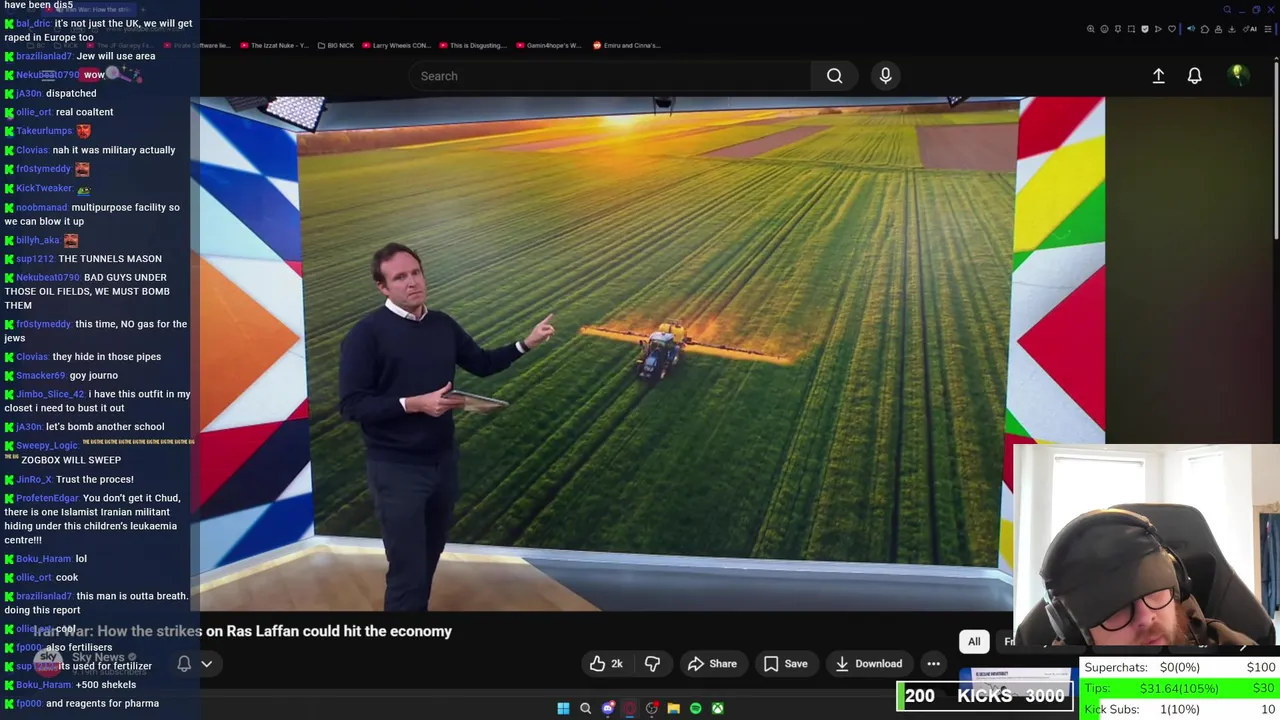Screen dimensions: 1280x720
Task: Open browser downloads arrow icon
Action: coord(1232,29)
